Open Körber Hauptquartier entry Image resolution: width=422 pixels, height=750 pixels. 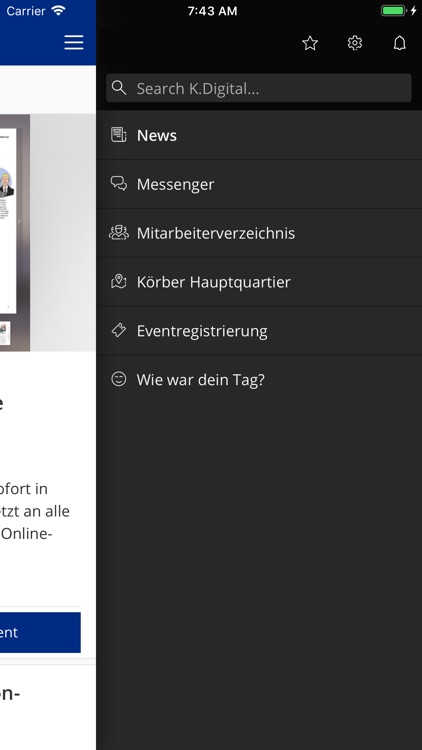pyautogui.click(x=259, y=282)
